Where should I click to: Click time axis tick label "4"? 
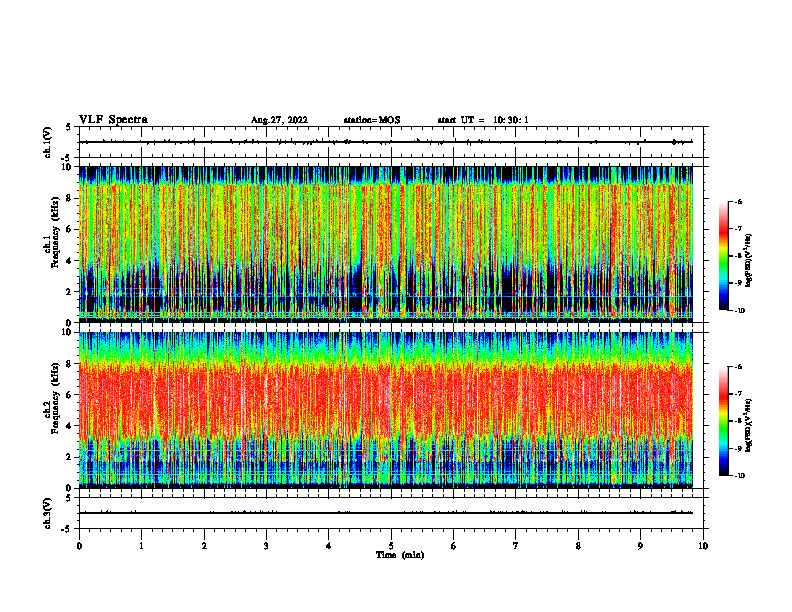(329, 546)
